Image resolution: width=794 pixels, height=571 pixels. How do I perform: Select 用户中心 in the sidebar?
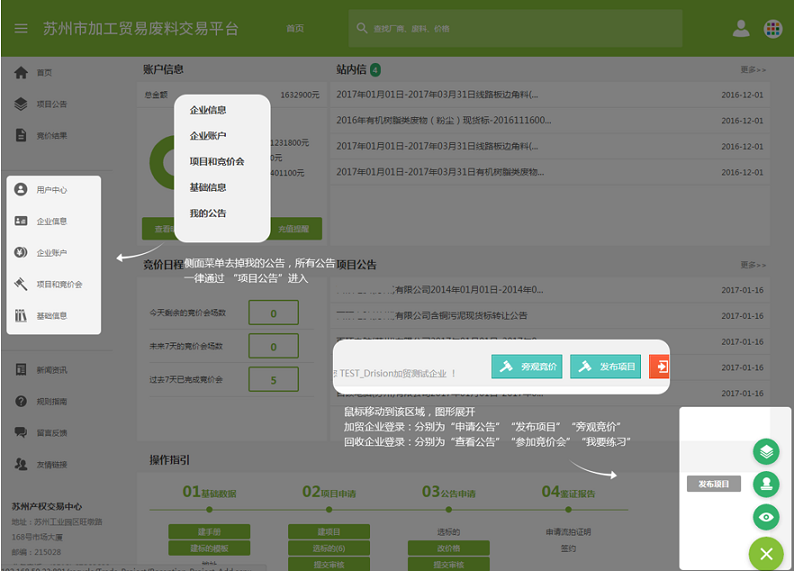click(x=52, y=189)
